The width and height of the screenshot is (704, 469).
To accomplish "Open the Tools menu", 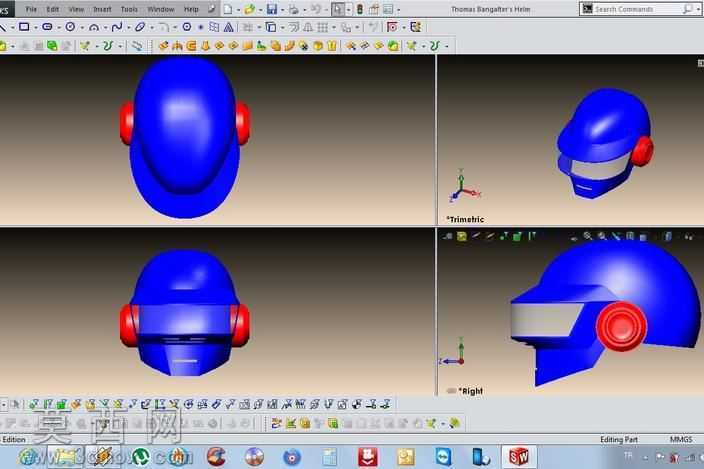I will click(x=129, y=9).
